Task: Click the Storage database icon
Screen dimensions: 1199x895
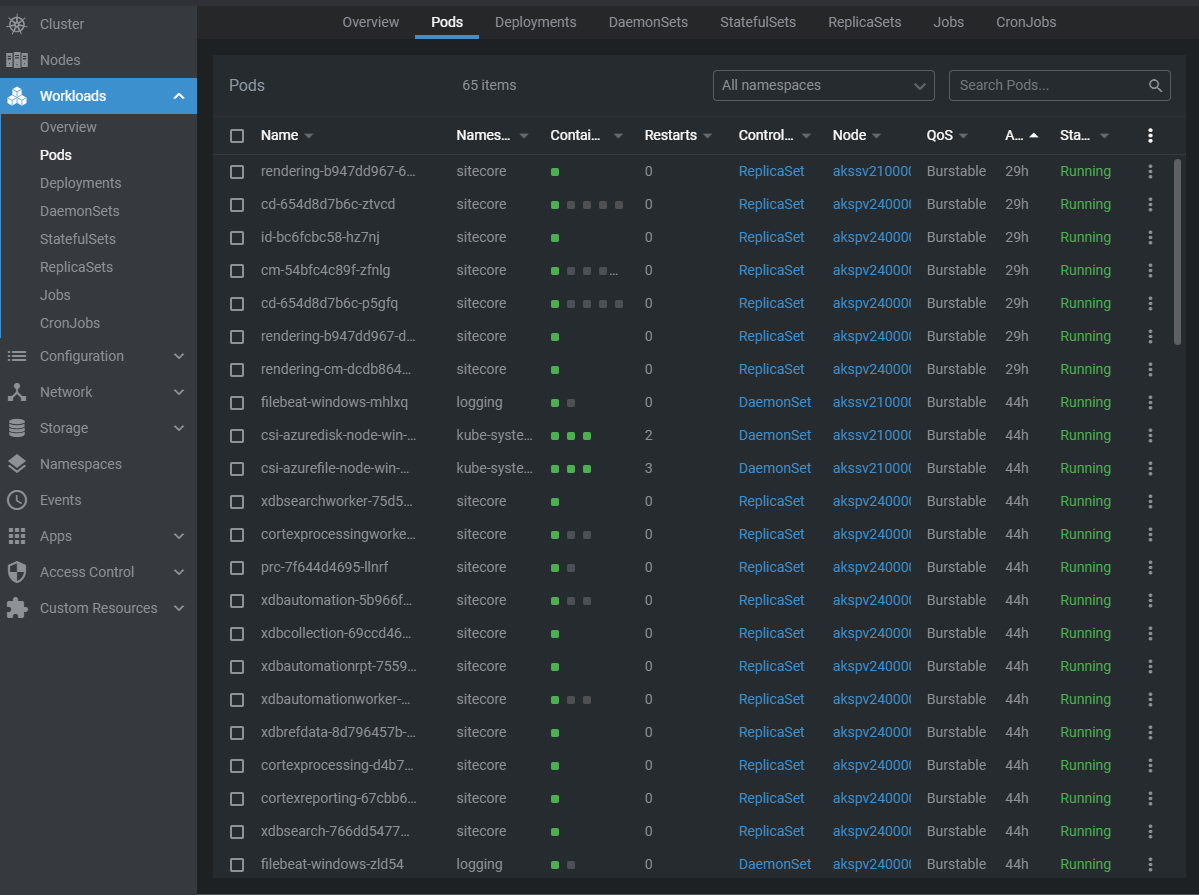Action: [x=17, y=428]
